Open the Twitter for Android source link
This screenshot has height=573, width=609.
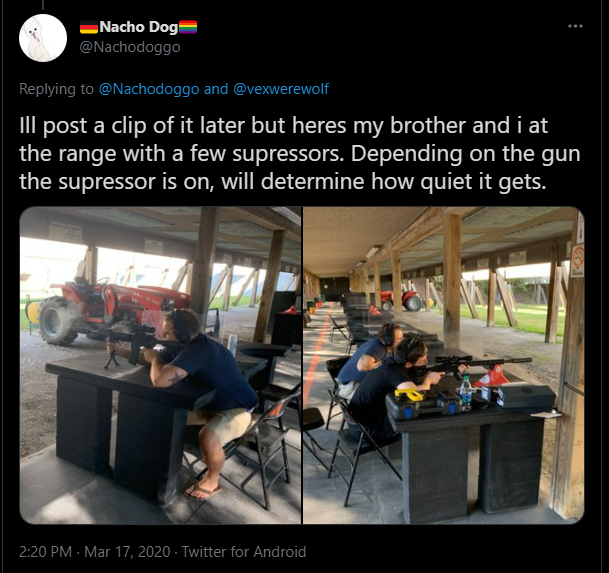coord(244,552)
